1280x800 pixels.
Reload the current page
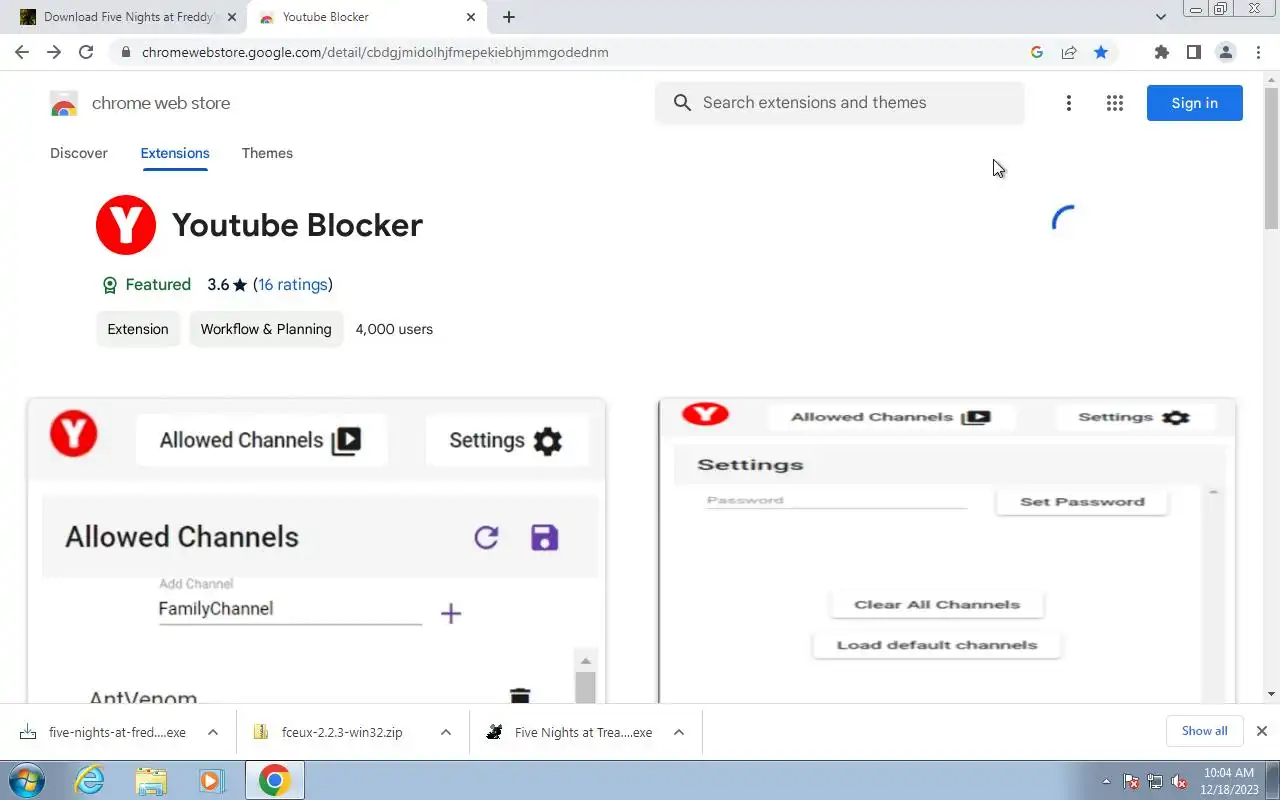[x=86, y=52]
